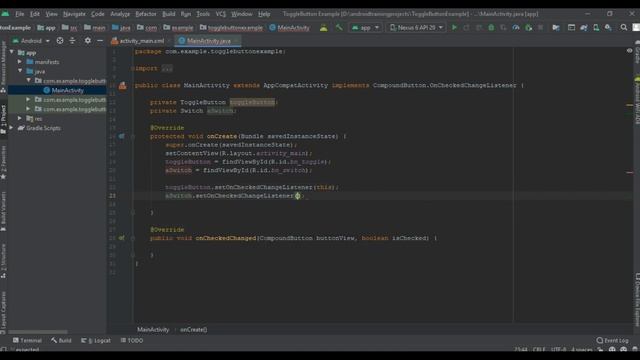Viewport: 640px width, 360px height.
Task: Click the class gutter icon beside MainActivity declaration
Action: click(122, 85)
